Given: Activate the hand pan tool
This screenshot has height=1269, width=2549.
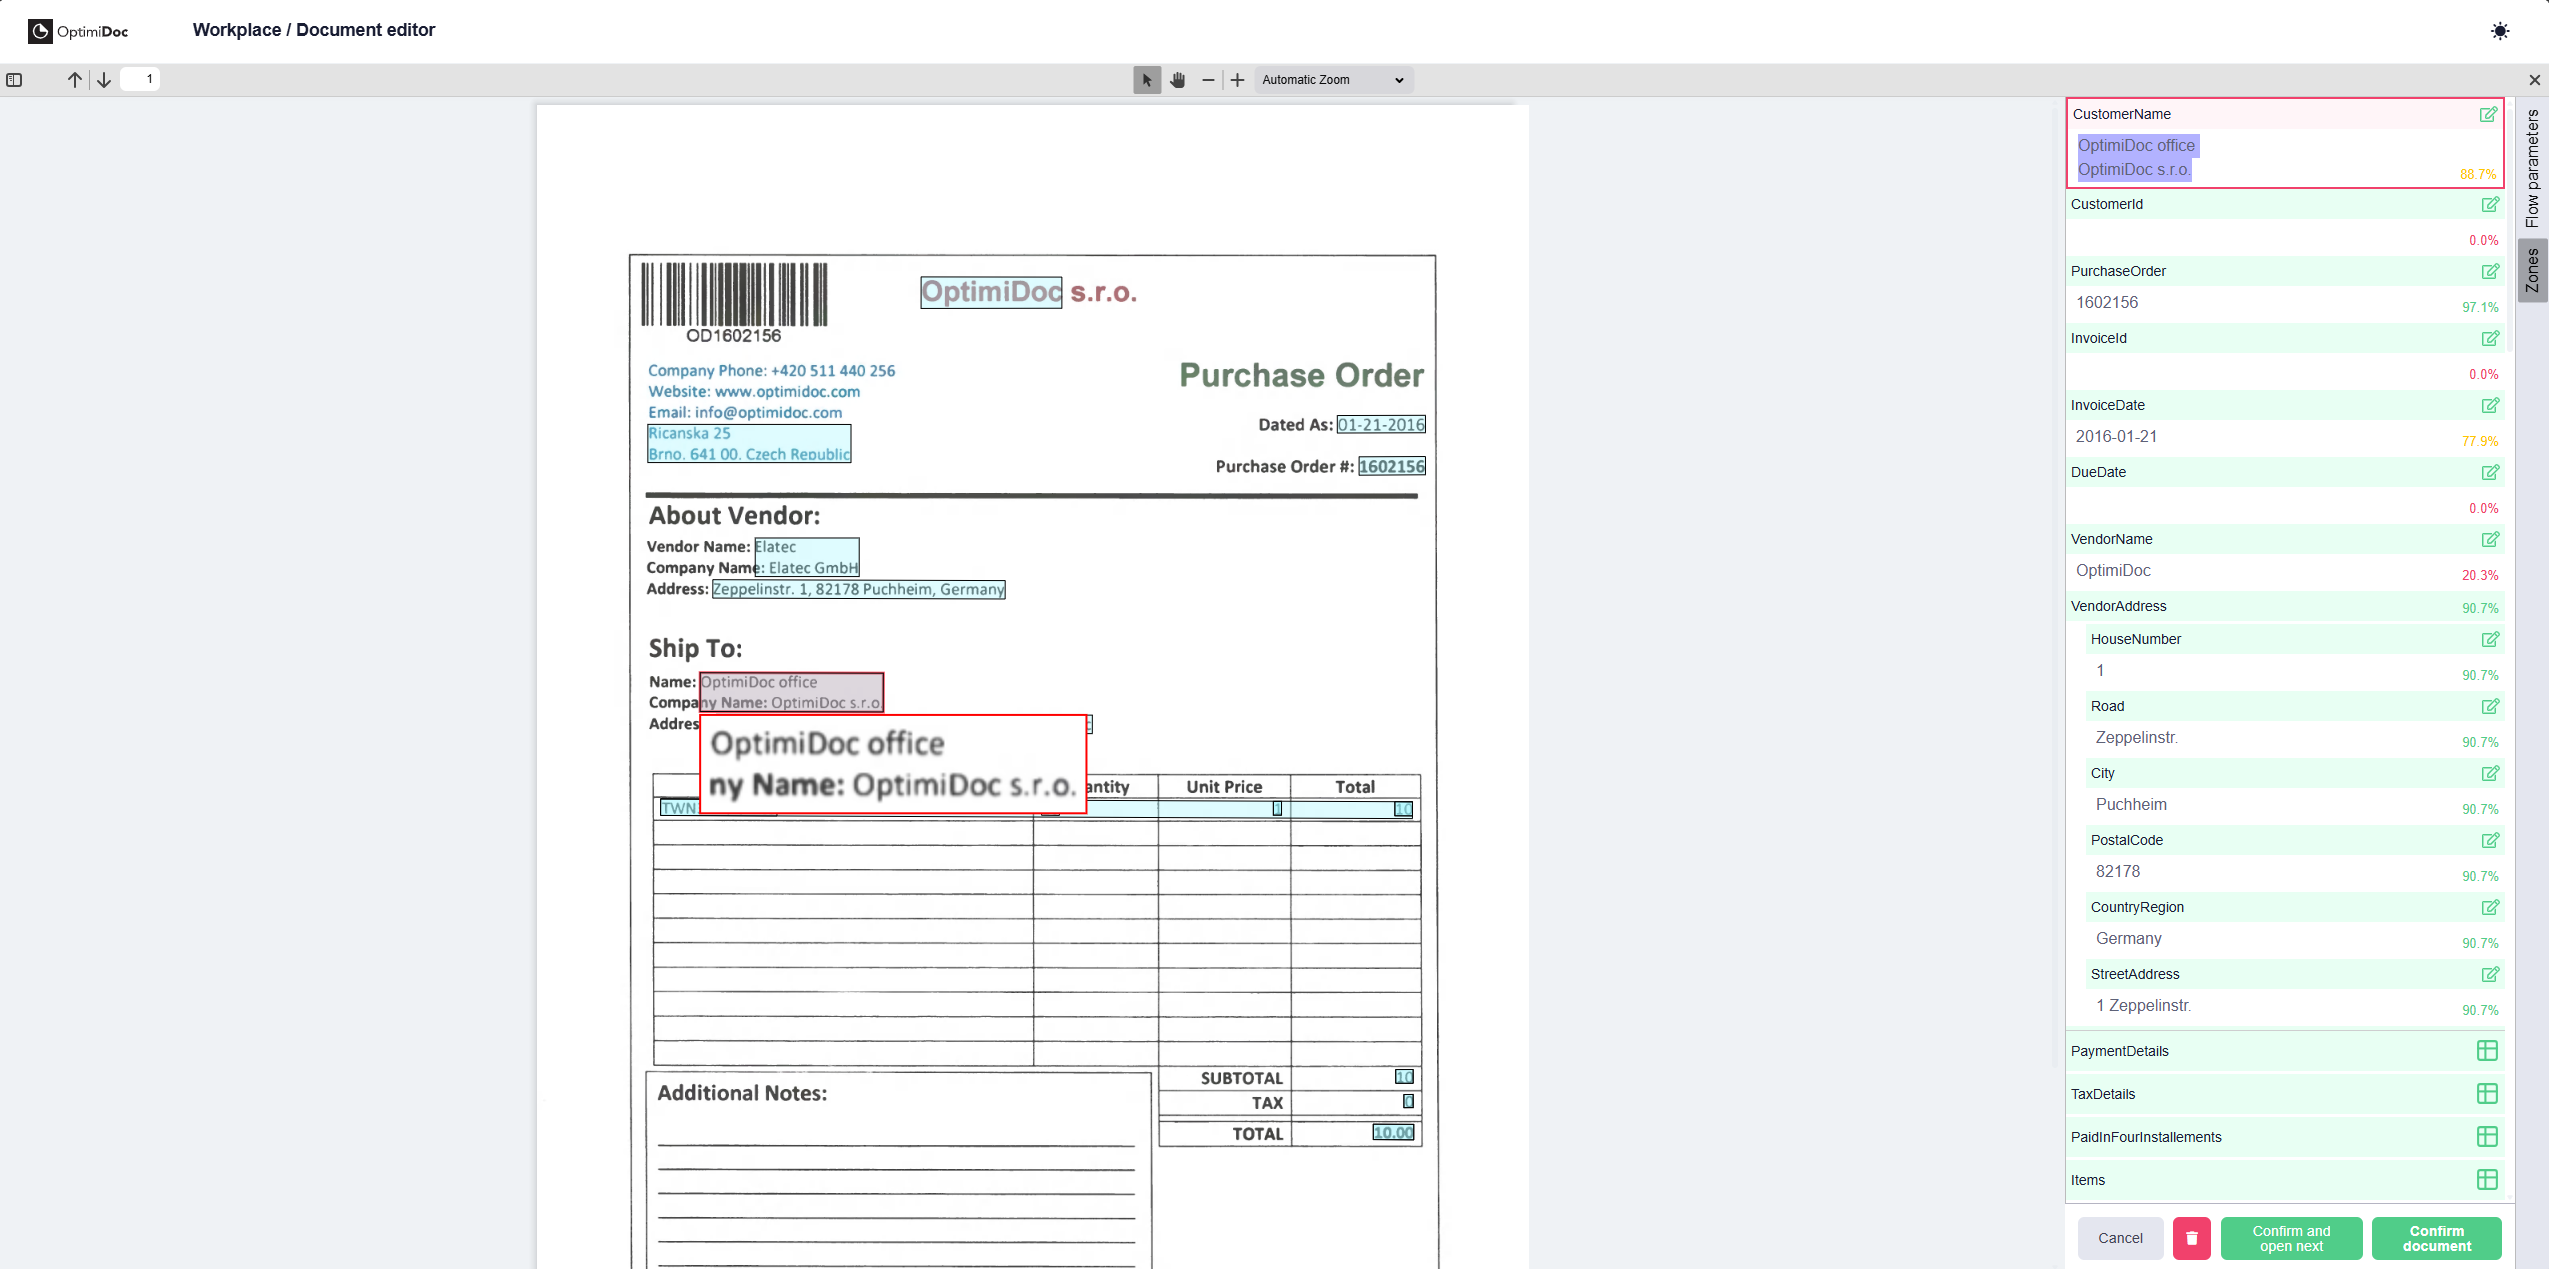Looking at the screenshot, I should point(1177,80).
